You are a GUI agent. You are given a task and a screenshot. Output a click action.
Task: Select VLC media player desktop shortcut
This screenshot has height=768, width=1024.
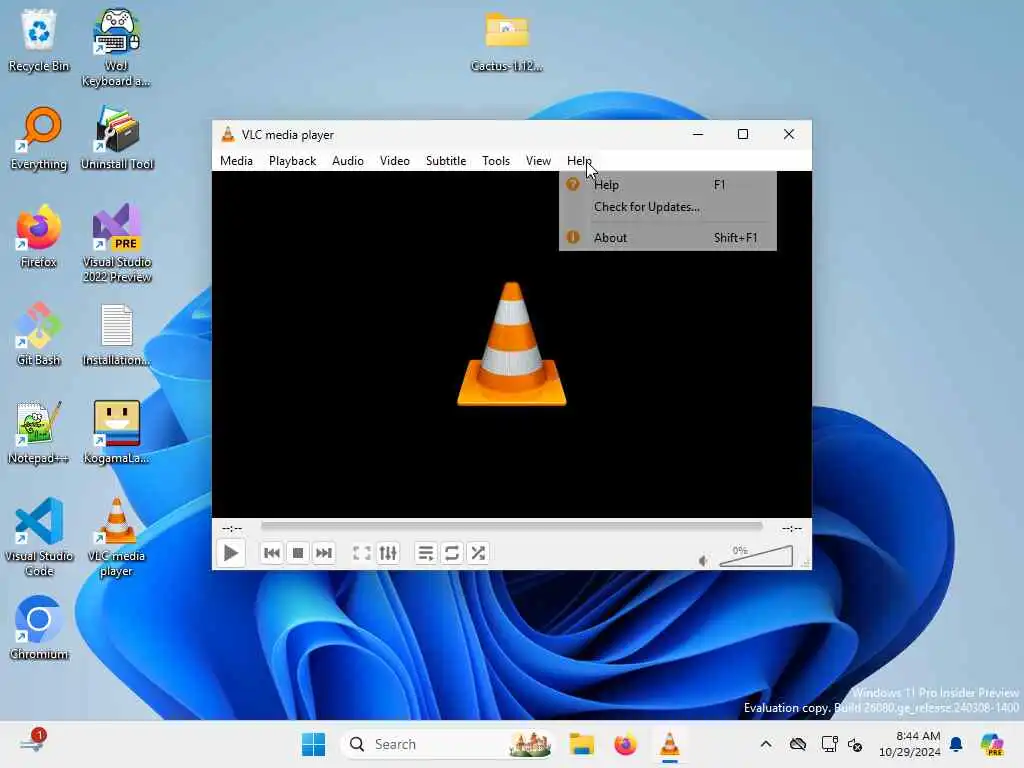pyautogui.click(x=117, y=537)
